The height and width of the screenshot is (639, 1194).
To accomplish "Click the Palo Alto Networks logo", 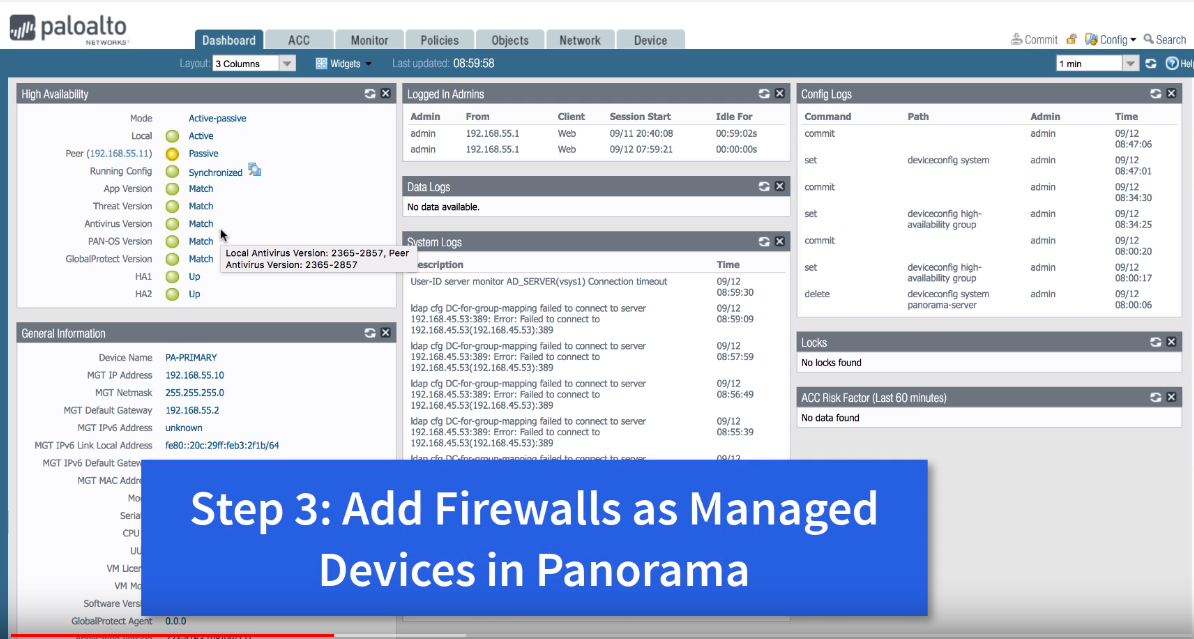I will (x=69, y=30).
